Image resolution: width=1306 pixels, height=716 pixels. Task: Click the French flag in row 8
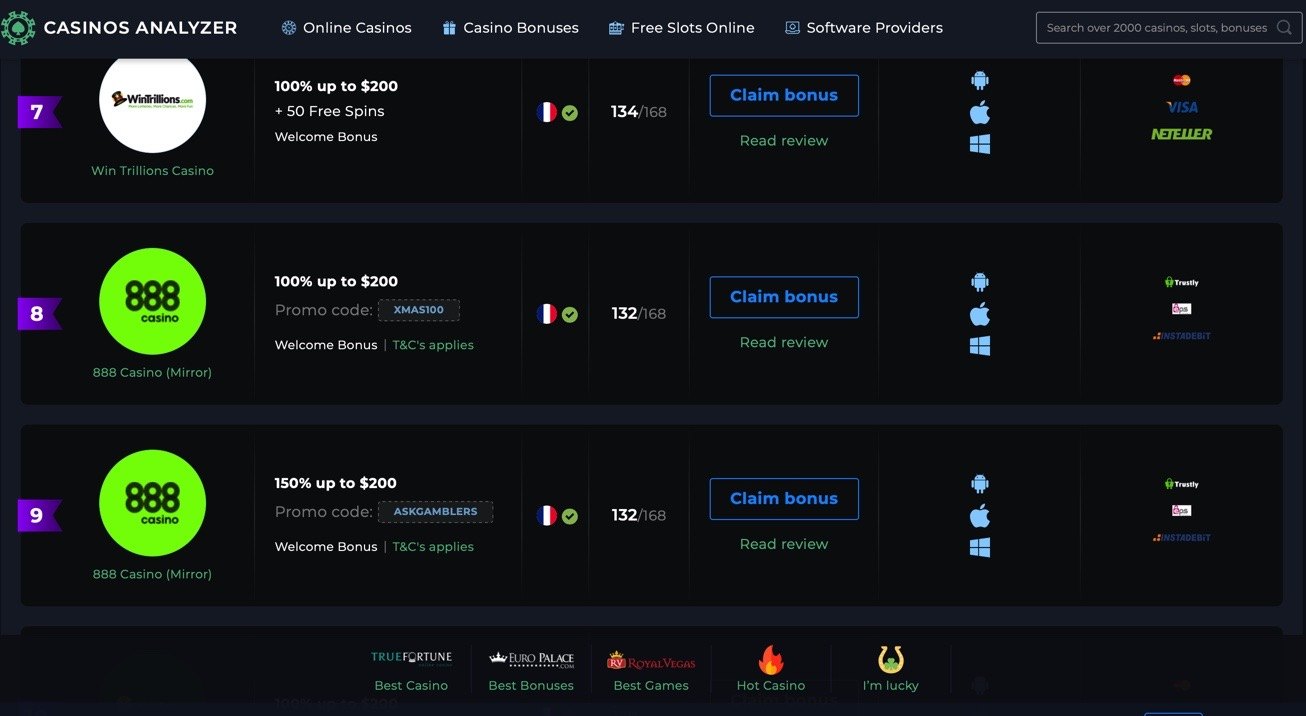pyautogui.click(x=547, y=314)
